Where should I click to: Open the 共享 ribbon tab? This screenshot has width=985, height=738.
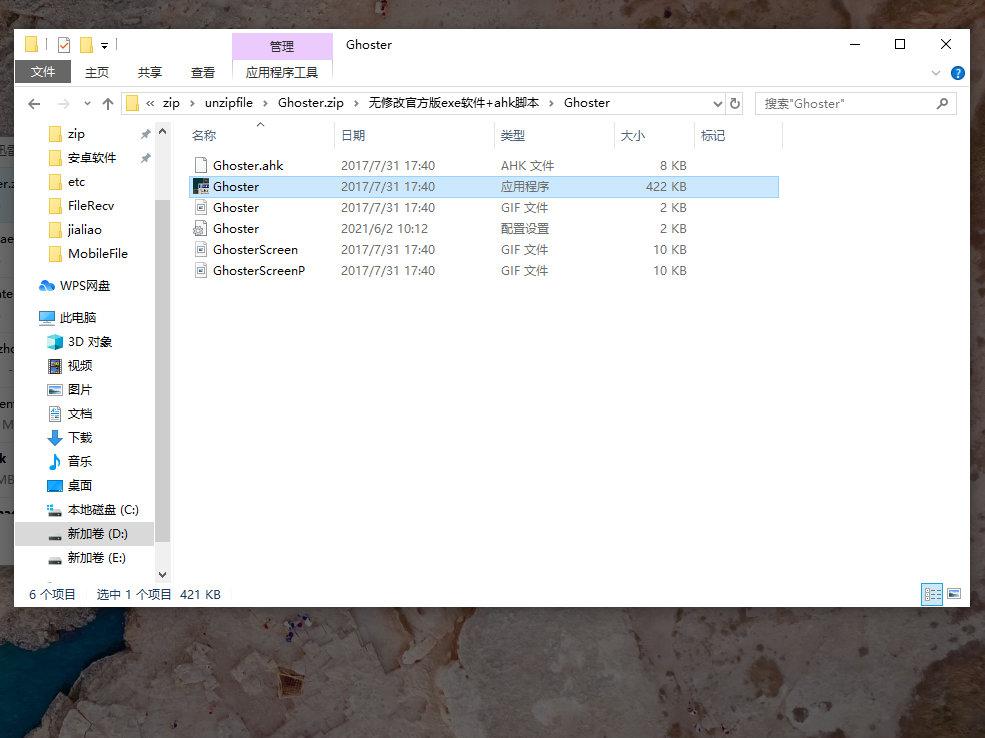coord(150,72)
